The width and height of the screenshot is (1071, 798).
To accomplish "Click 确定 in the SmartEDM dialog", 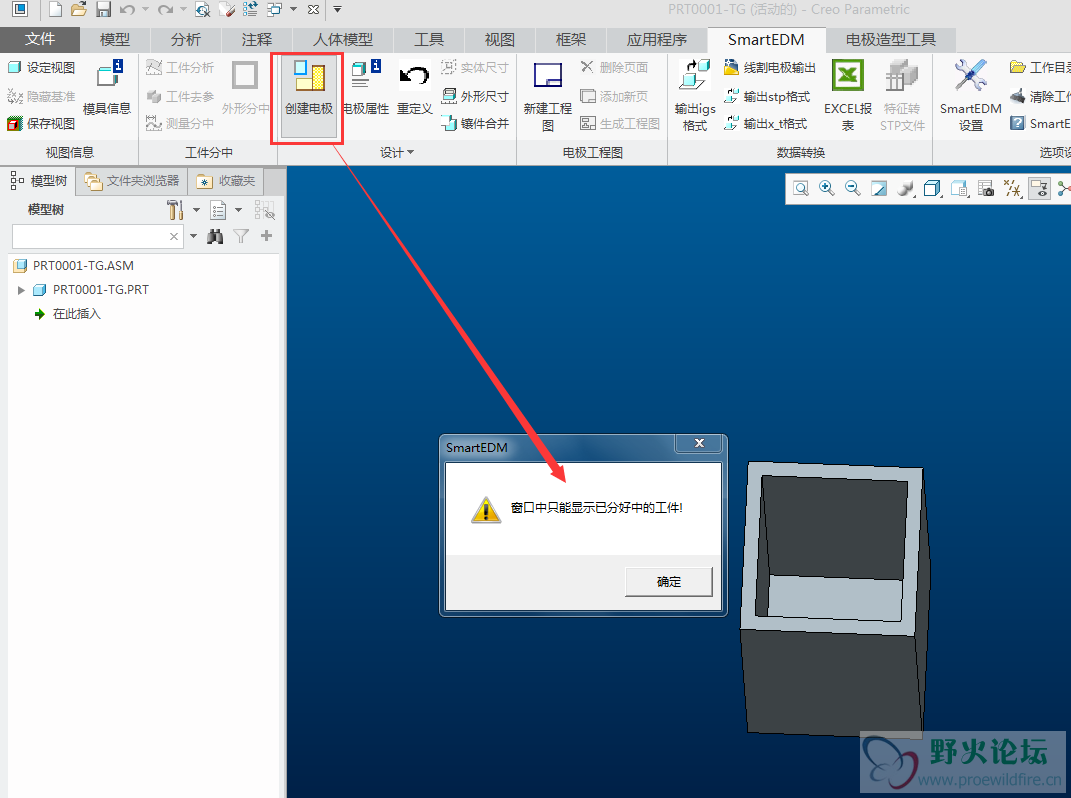I will 669,581.
